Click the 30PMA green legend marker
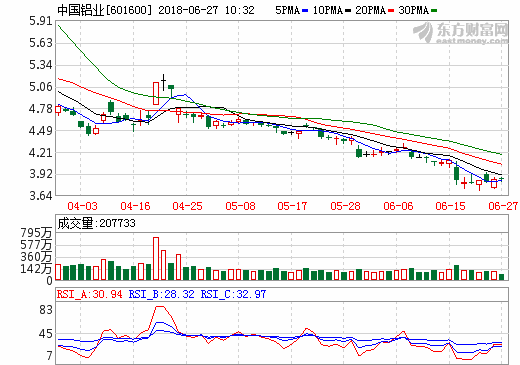 point(434,11)
